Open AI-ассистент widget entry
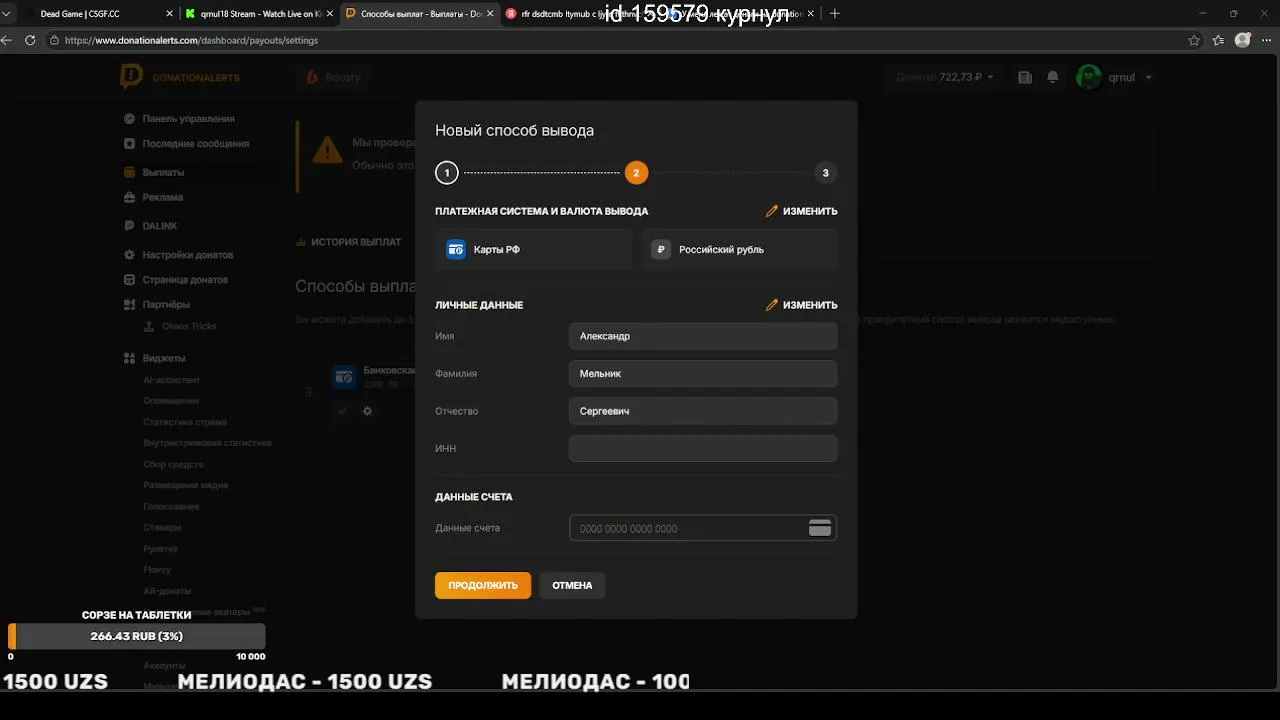This screenshot has height=720, width=1280. point(171,379)
